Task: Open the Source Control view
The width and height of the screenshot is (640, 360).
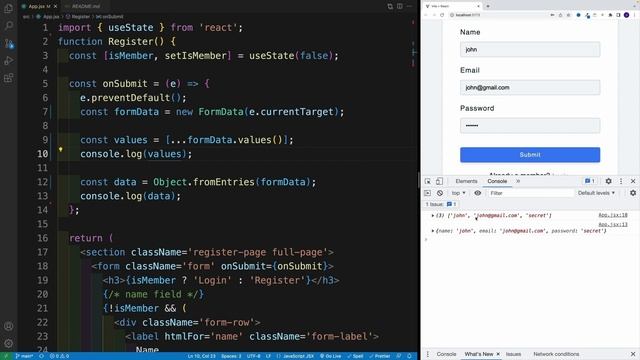Action: pyautogui.click(x=8, y=43)
